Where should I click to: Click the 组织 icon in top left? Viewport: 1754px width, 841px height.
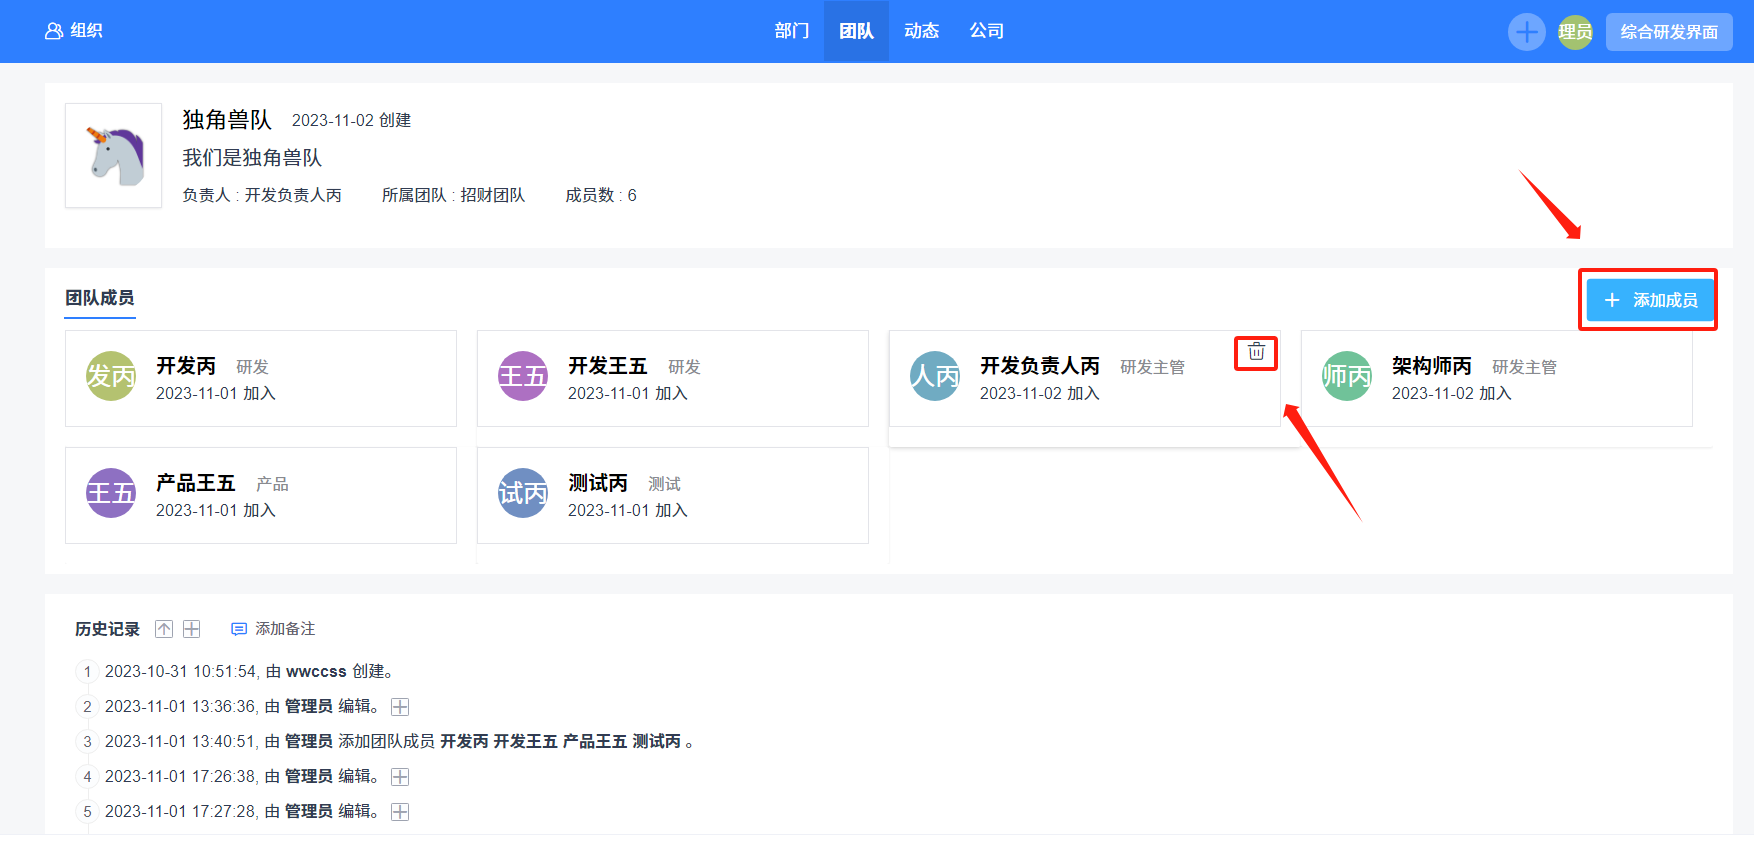point(54,31)
